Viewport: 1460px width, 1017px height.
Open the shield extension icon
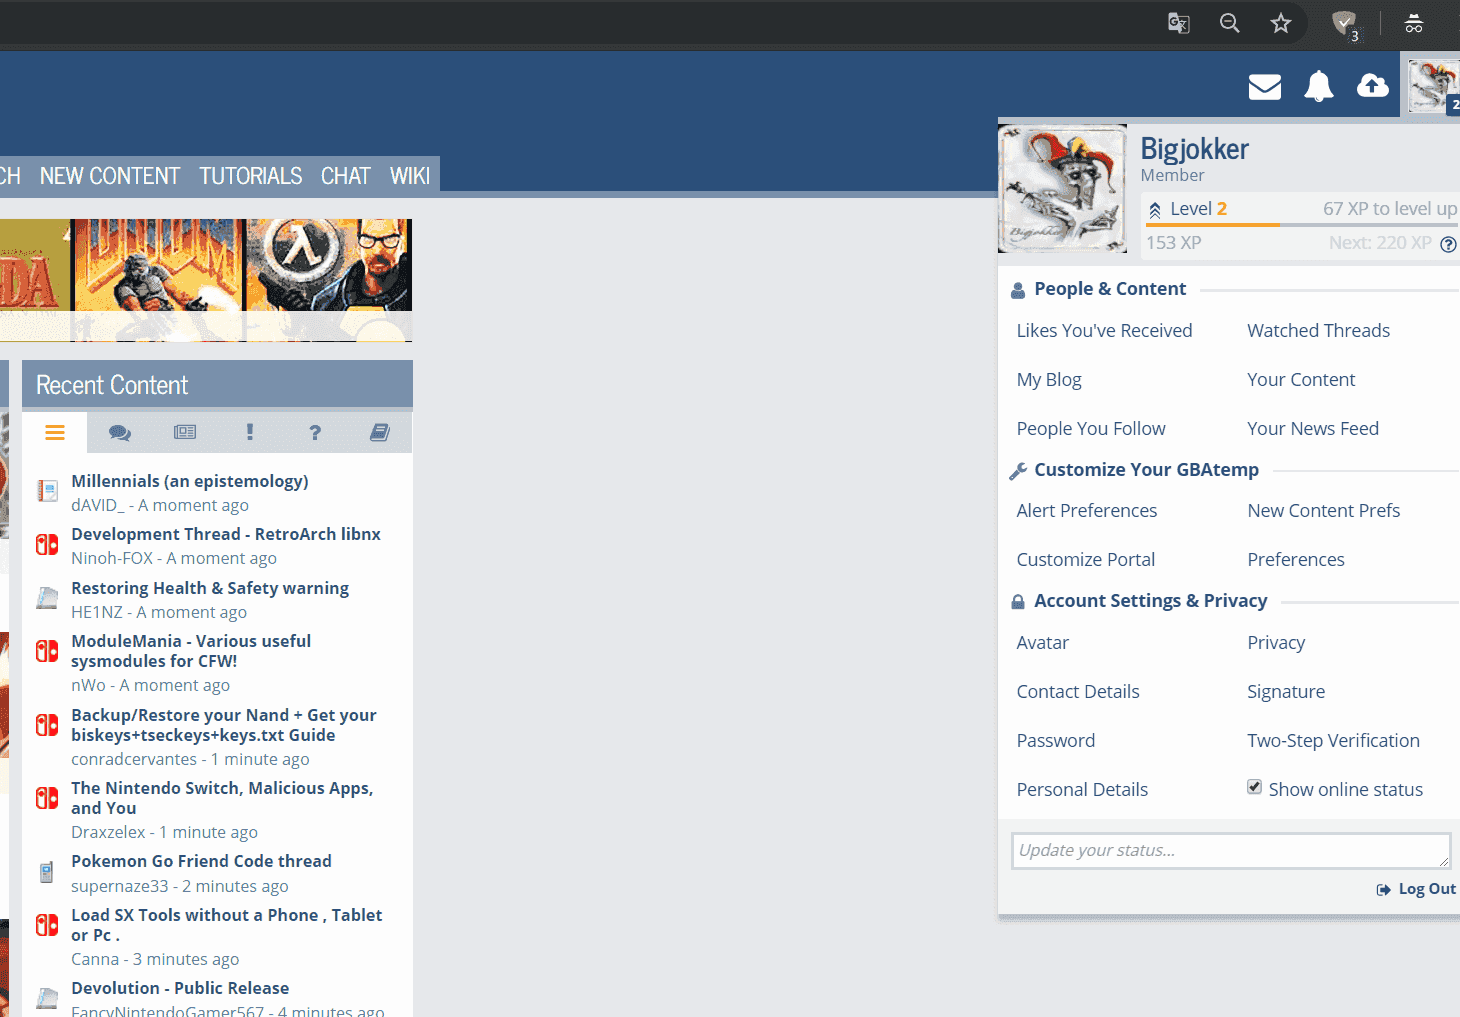point(1345,24)
